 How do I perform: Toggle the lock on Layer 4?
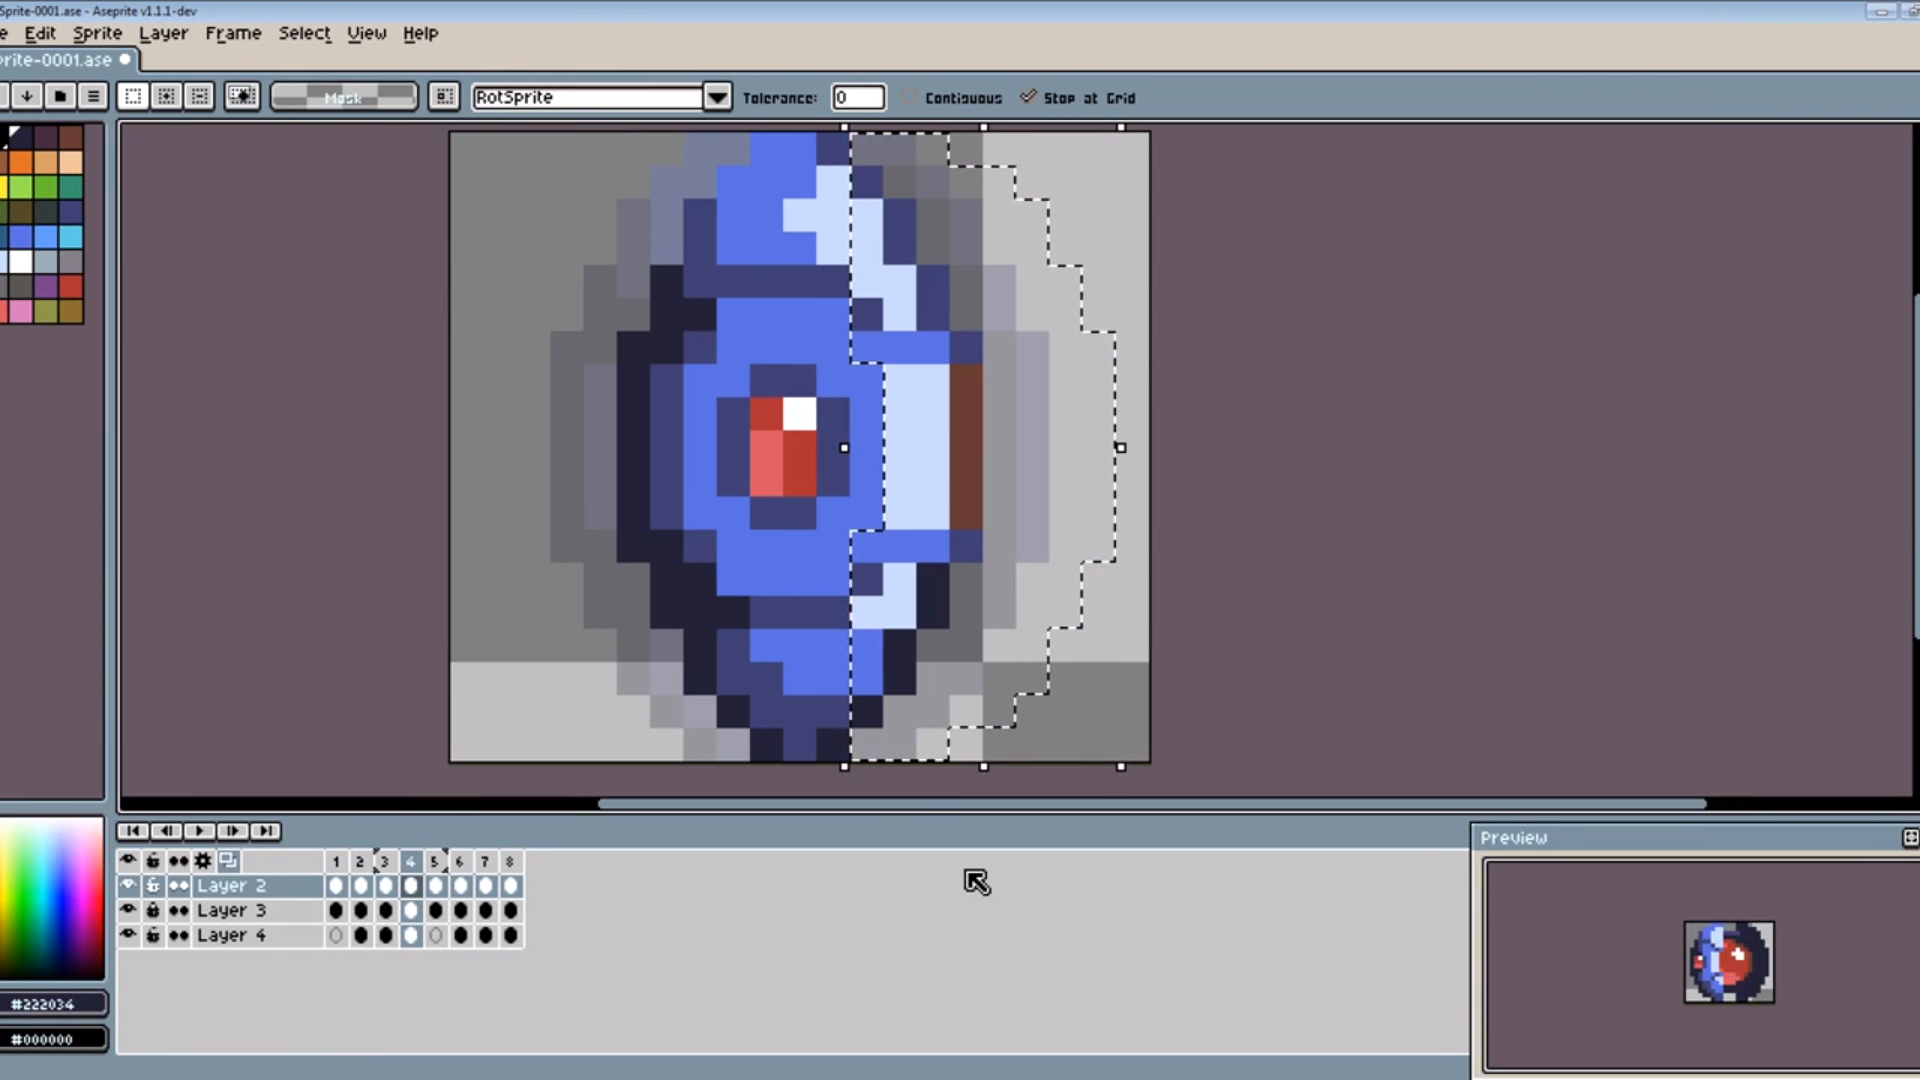153,935
